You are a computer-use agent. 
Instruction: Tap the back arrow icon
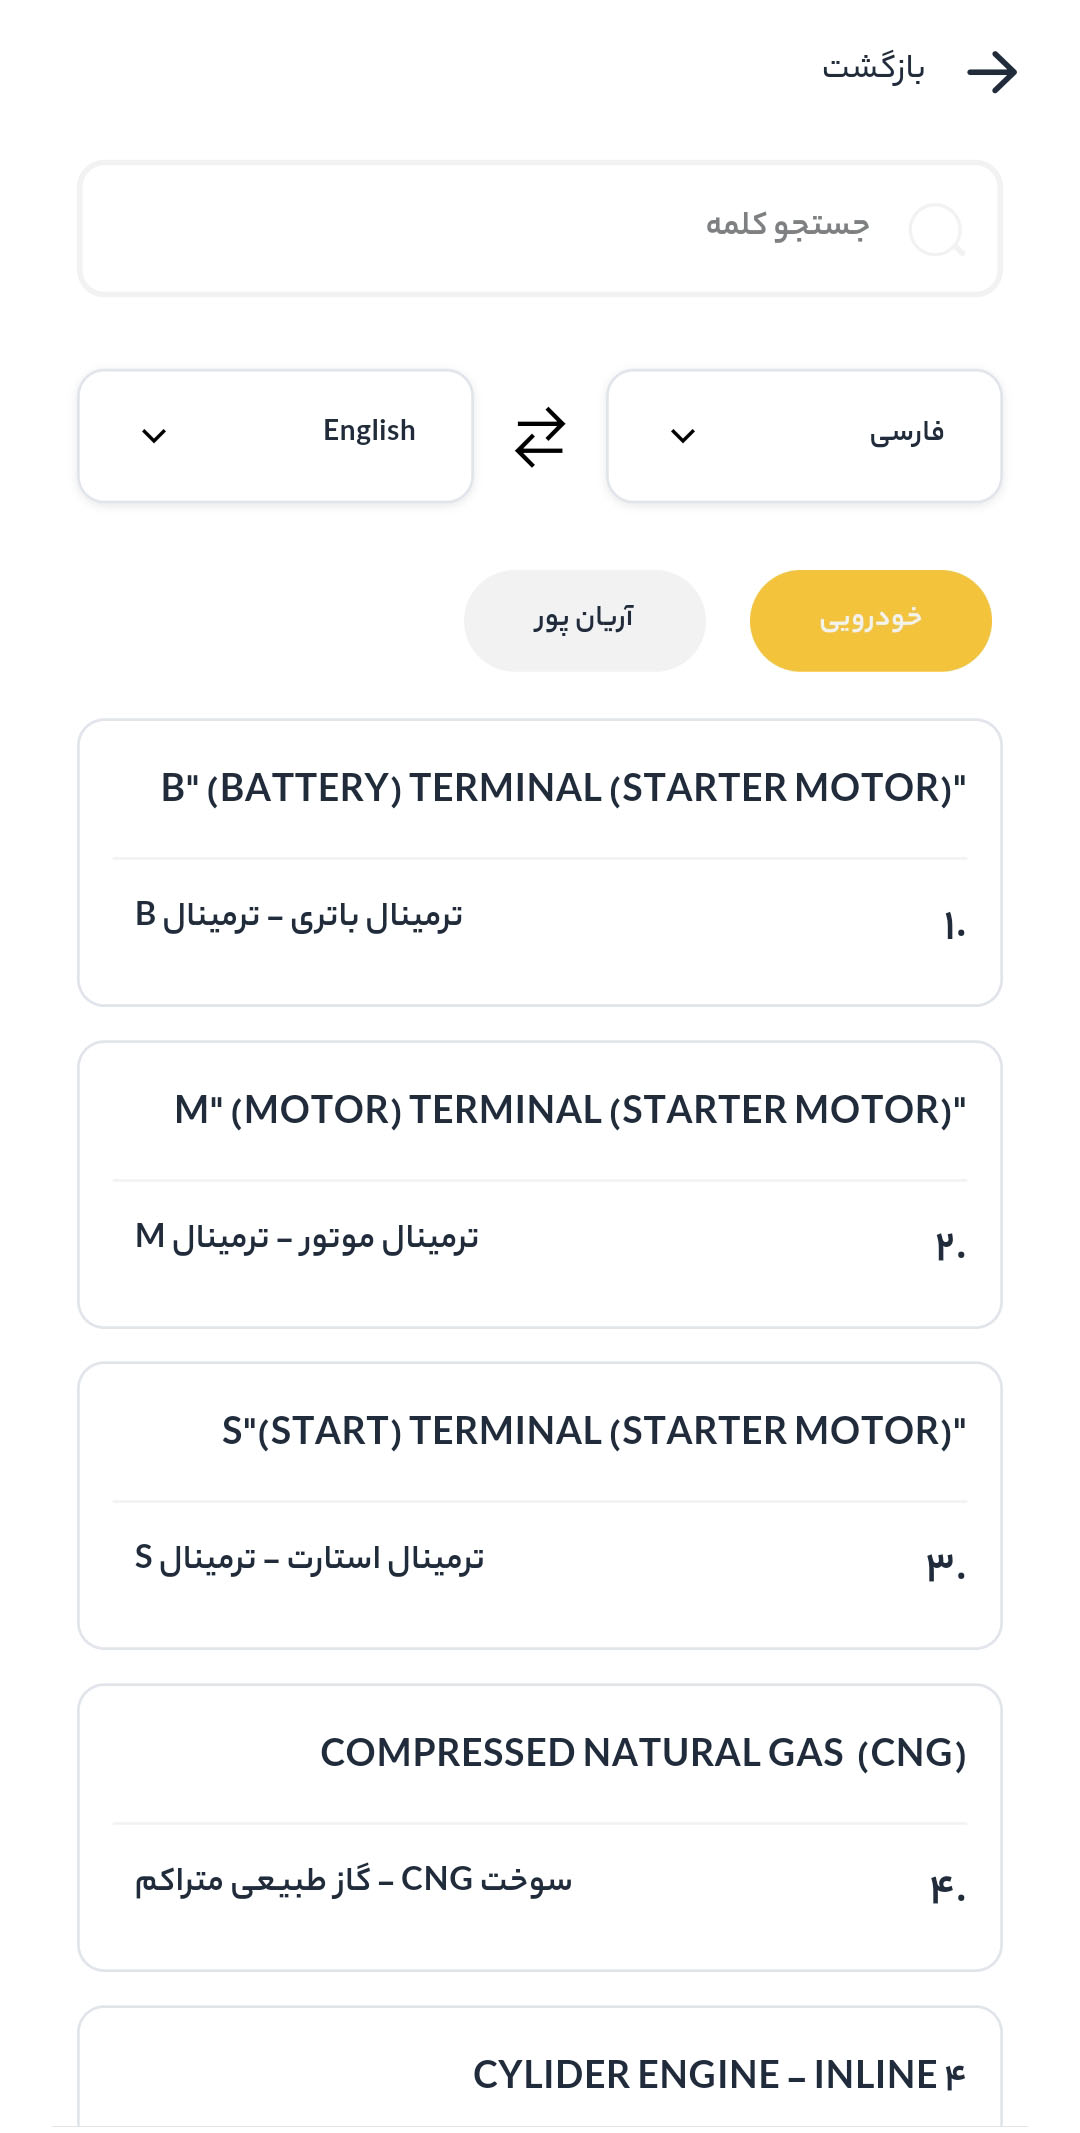coord(991,72)
